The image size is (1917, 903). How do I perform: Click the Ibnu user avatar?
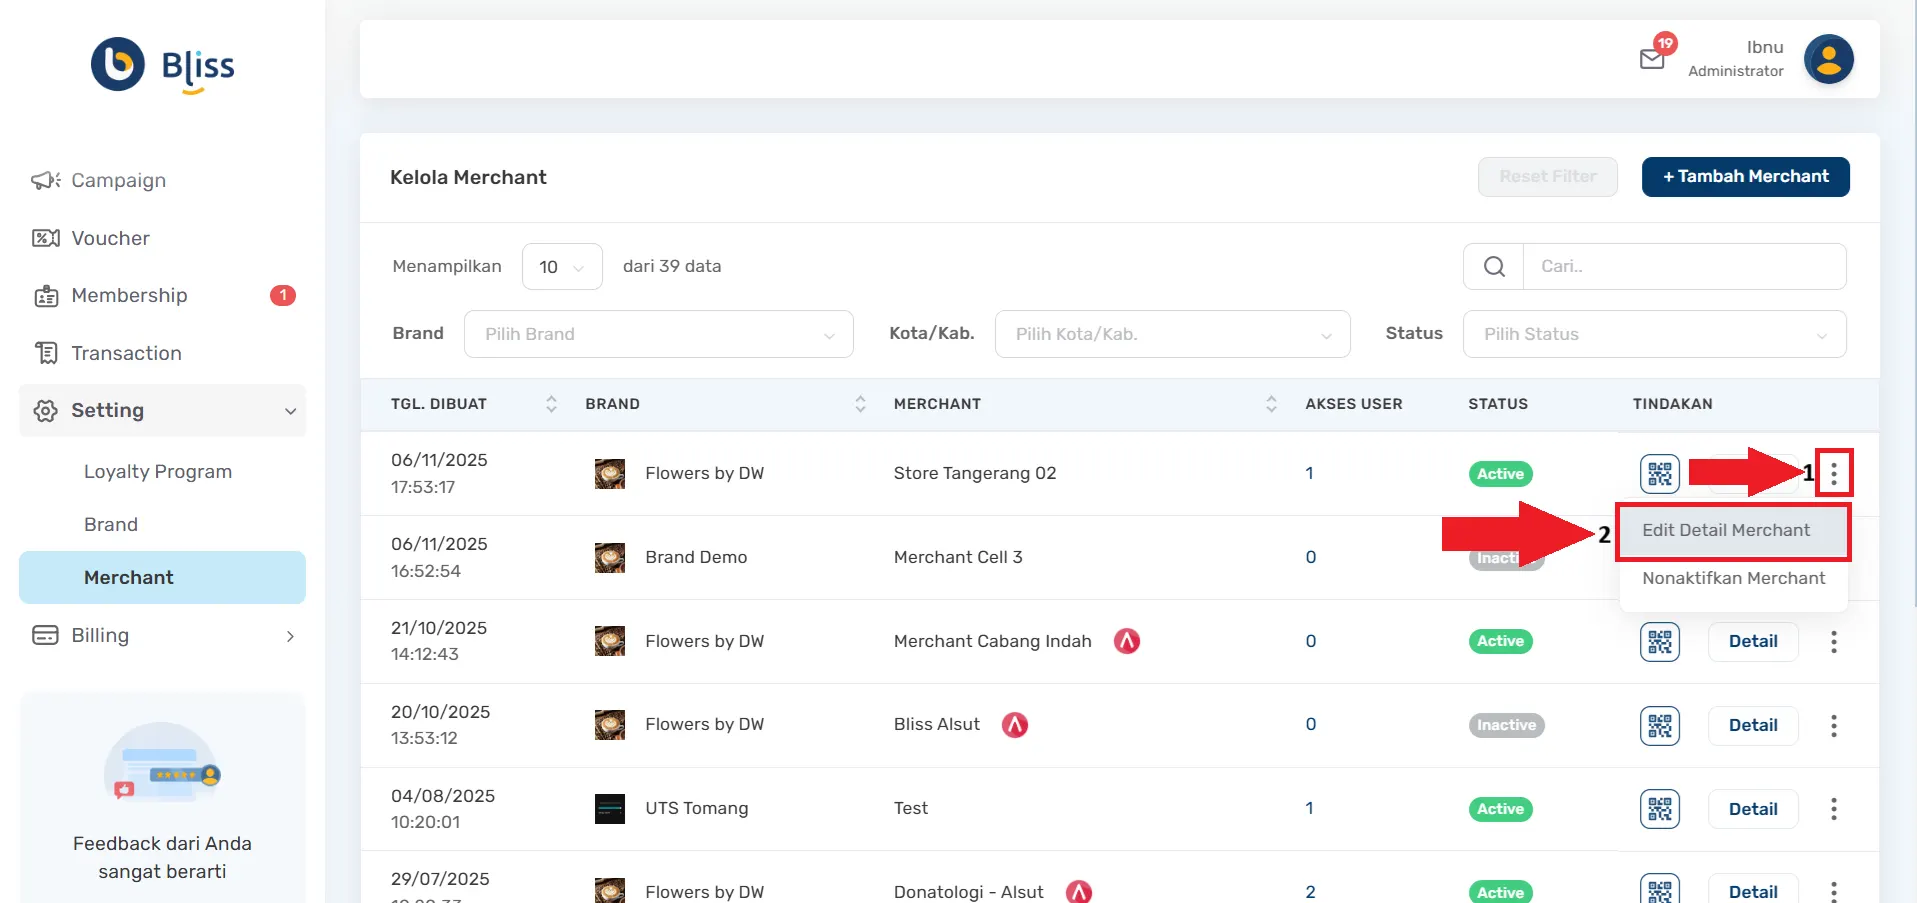click(1828, 60)
